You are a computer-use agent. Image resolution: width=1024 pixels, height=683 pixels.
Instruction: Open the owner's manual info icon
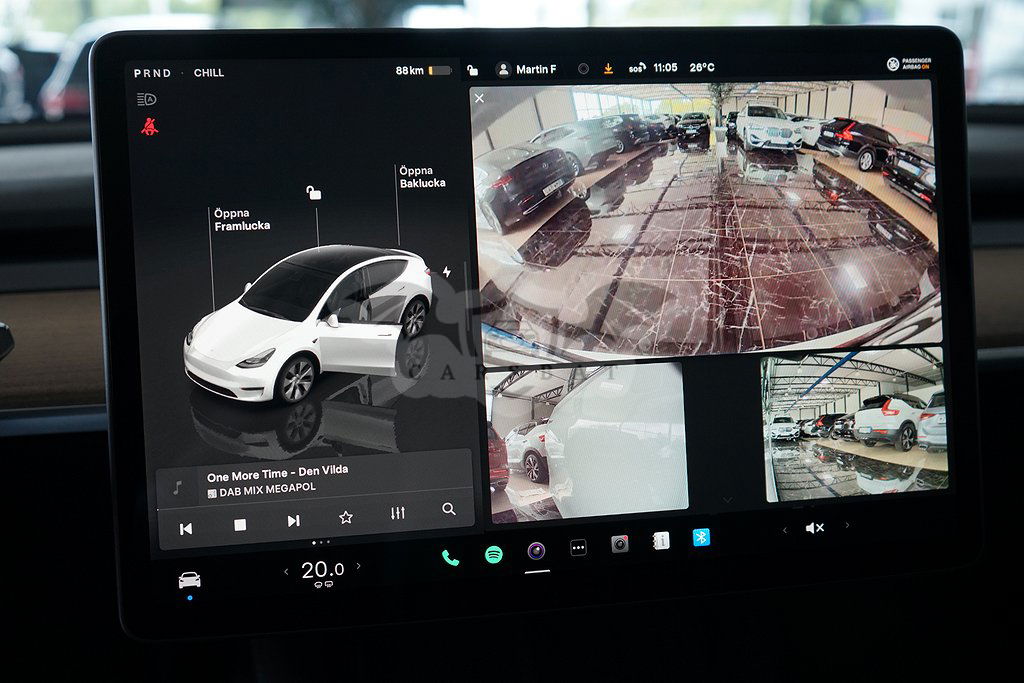(661, 541)
